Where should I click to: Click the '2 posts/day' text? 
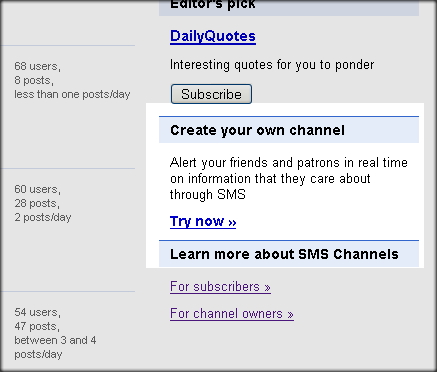[43, 217]
